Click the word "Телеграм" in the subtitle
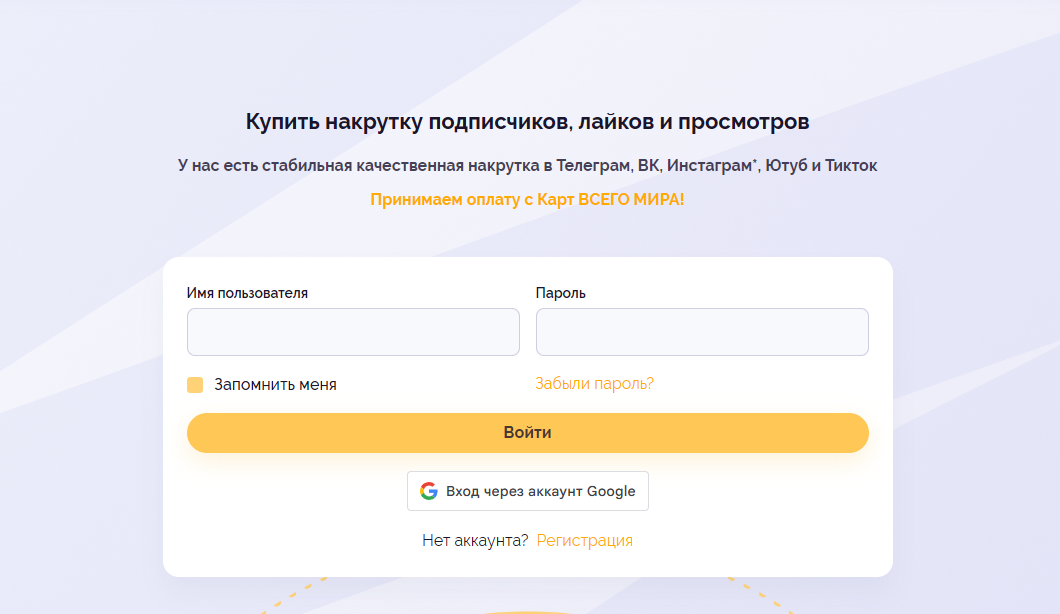Viewport: 1060px width, 614px height. click(x=592, y=166)
